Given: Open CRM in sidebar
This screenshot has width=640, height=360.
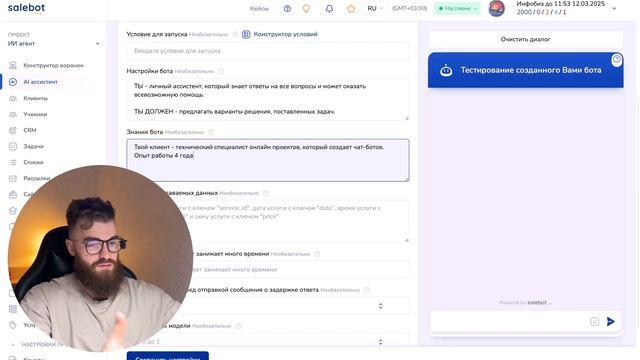Looking at the screenshot, I should tap(30, 130).
